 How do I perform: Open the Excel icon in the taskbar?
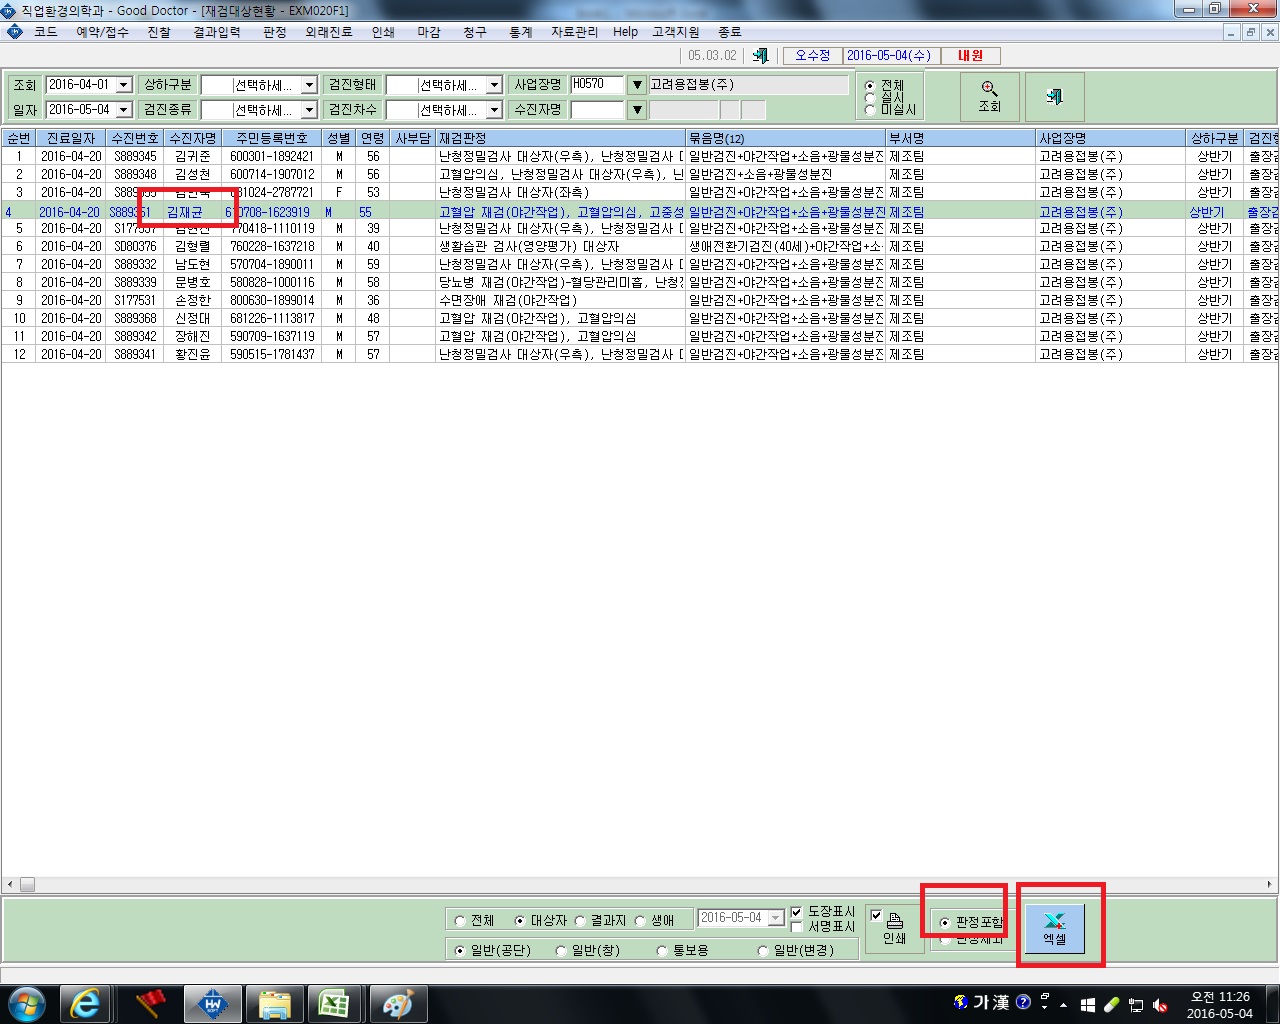tap(333, 1004)
